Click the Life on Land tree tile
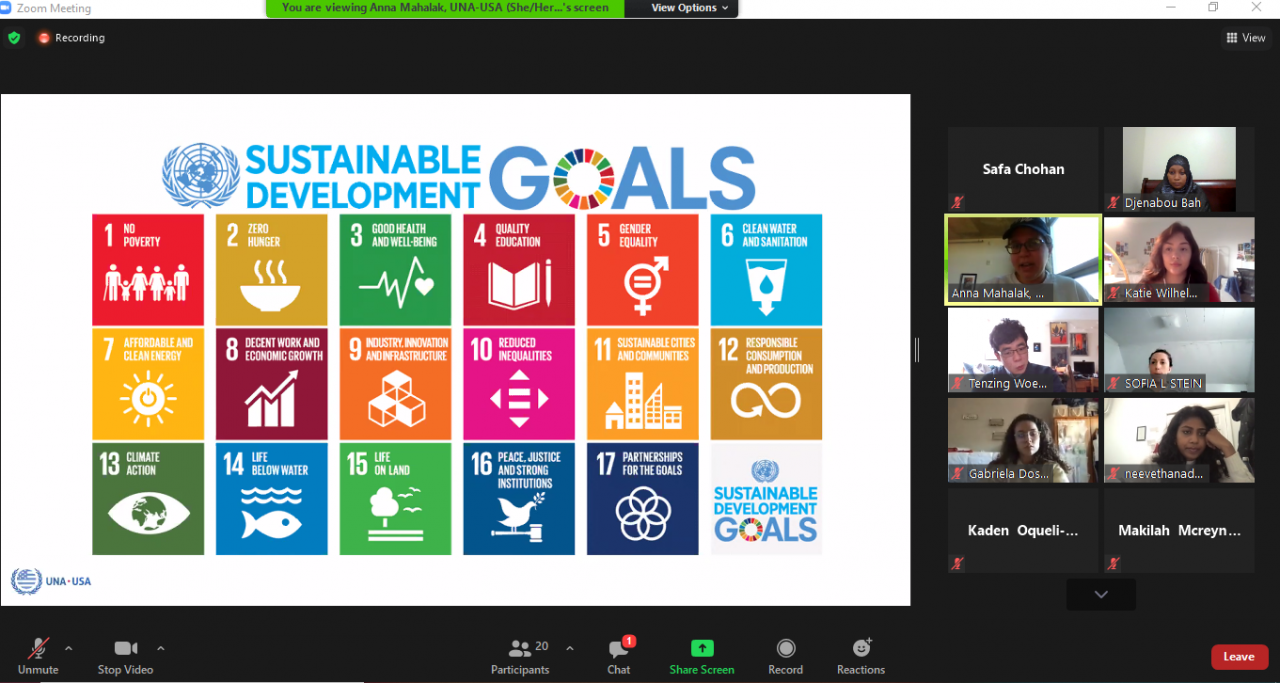This screenshot has width=1280, height=683. [395, 499]
